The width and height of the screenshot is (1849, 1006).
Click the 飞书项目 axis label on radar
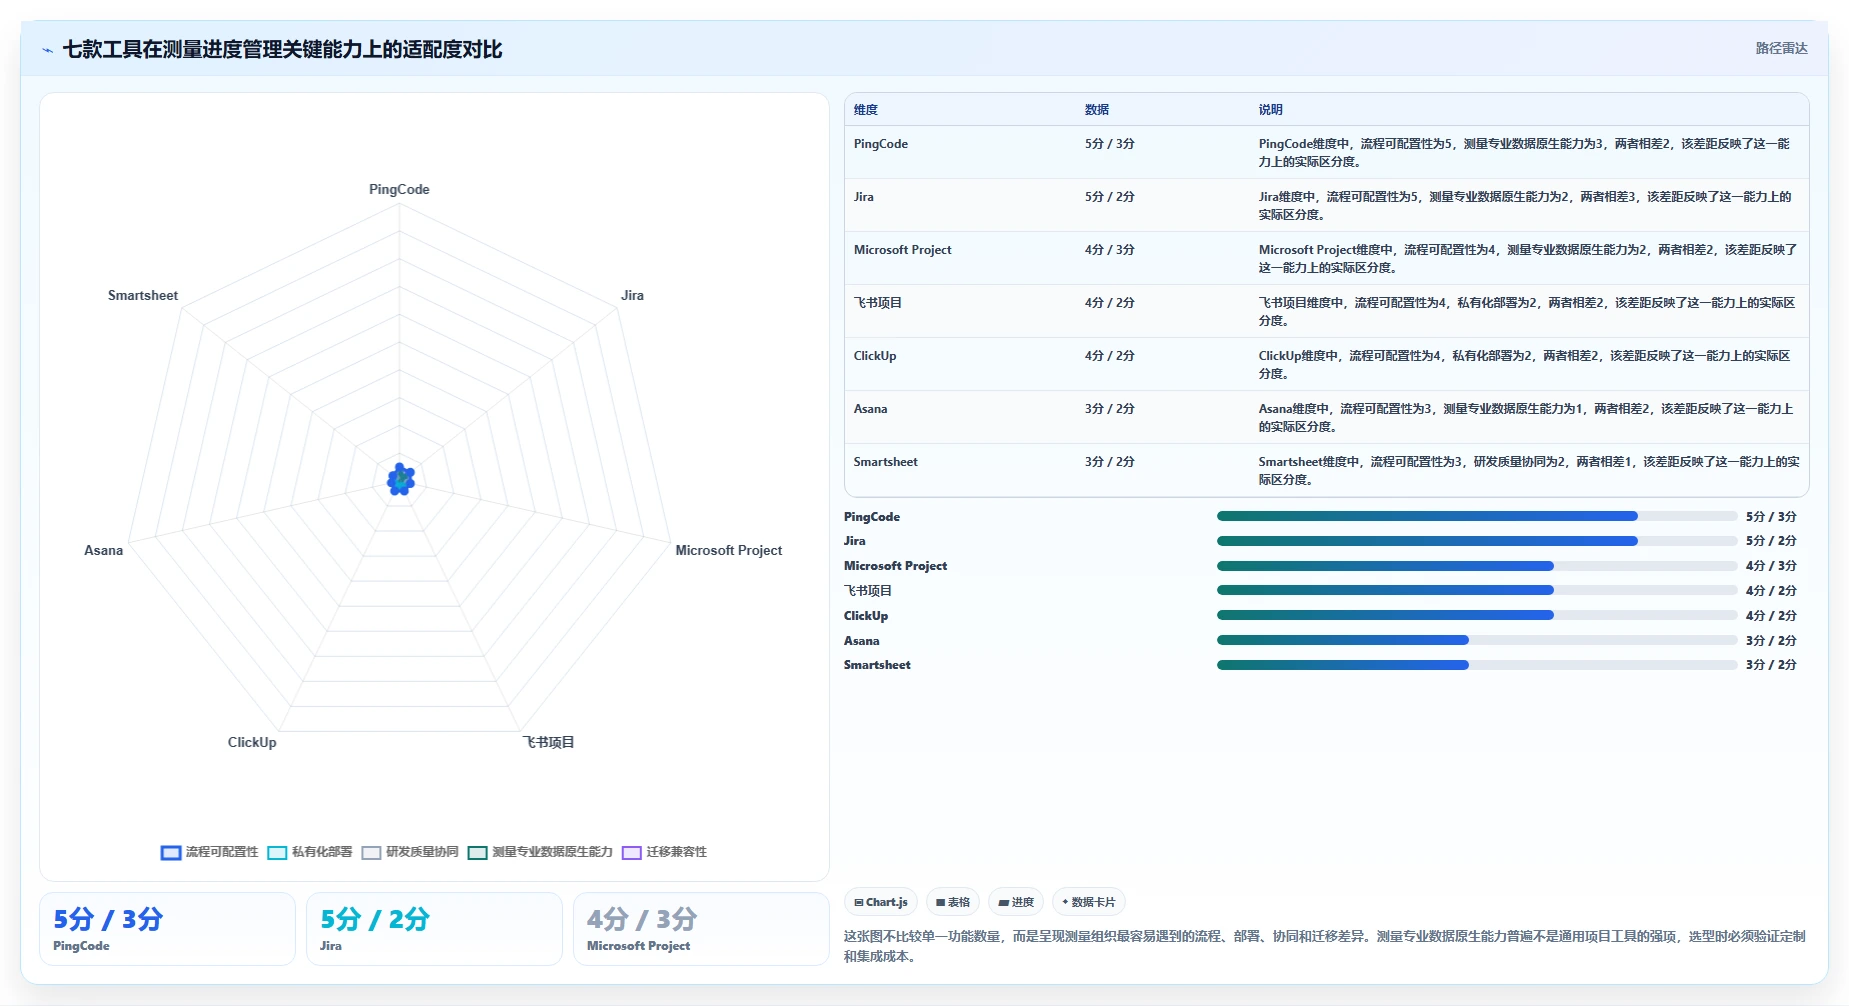point(549,742)
